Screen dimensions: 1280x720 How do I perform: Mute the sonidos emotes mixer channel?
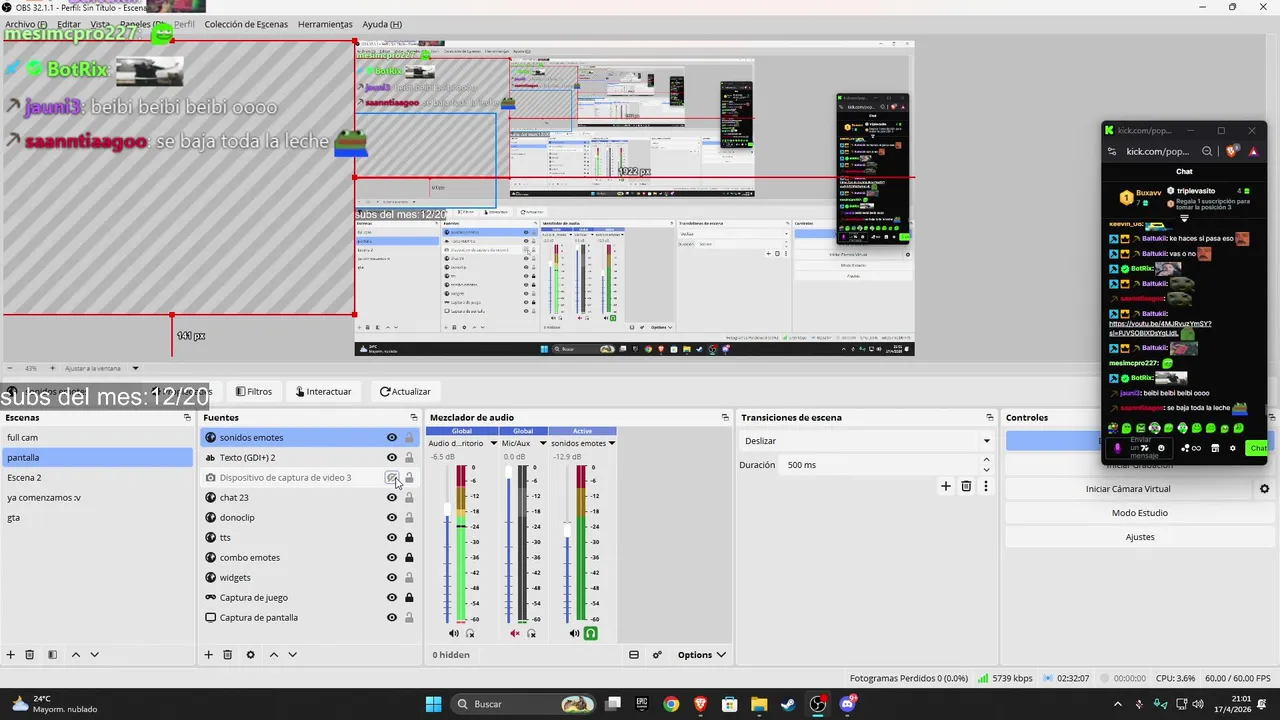pyautogui.click(x=574, y=633)
